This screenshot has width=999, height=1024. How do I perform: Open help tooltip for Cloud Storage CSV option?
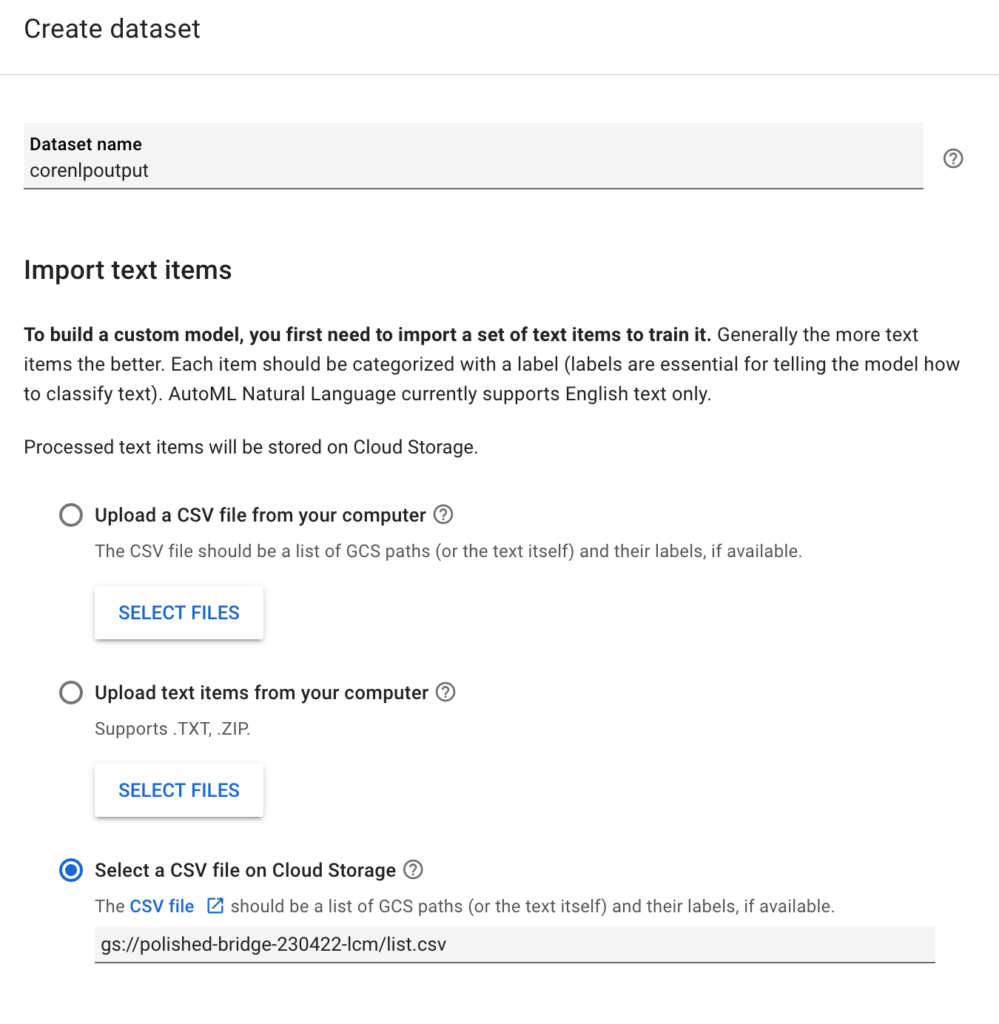click(413, 870)
